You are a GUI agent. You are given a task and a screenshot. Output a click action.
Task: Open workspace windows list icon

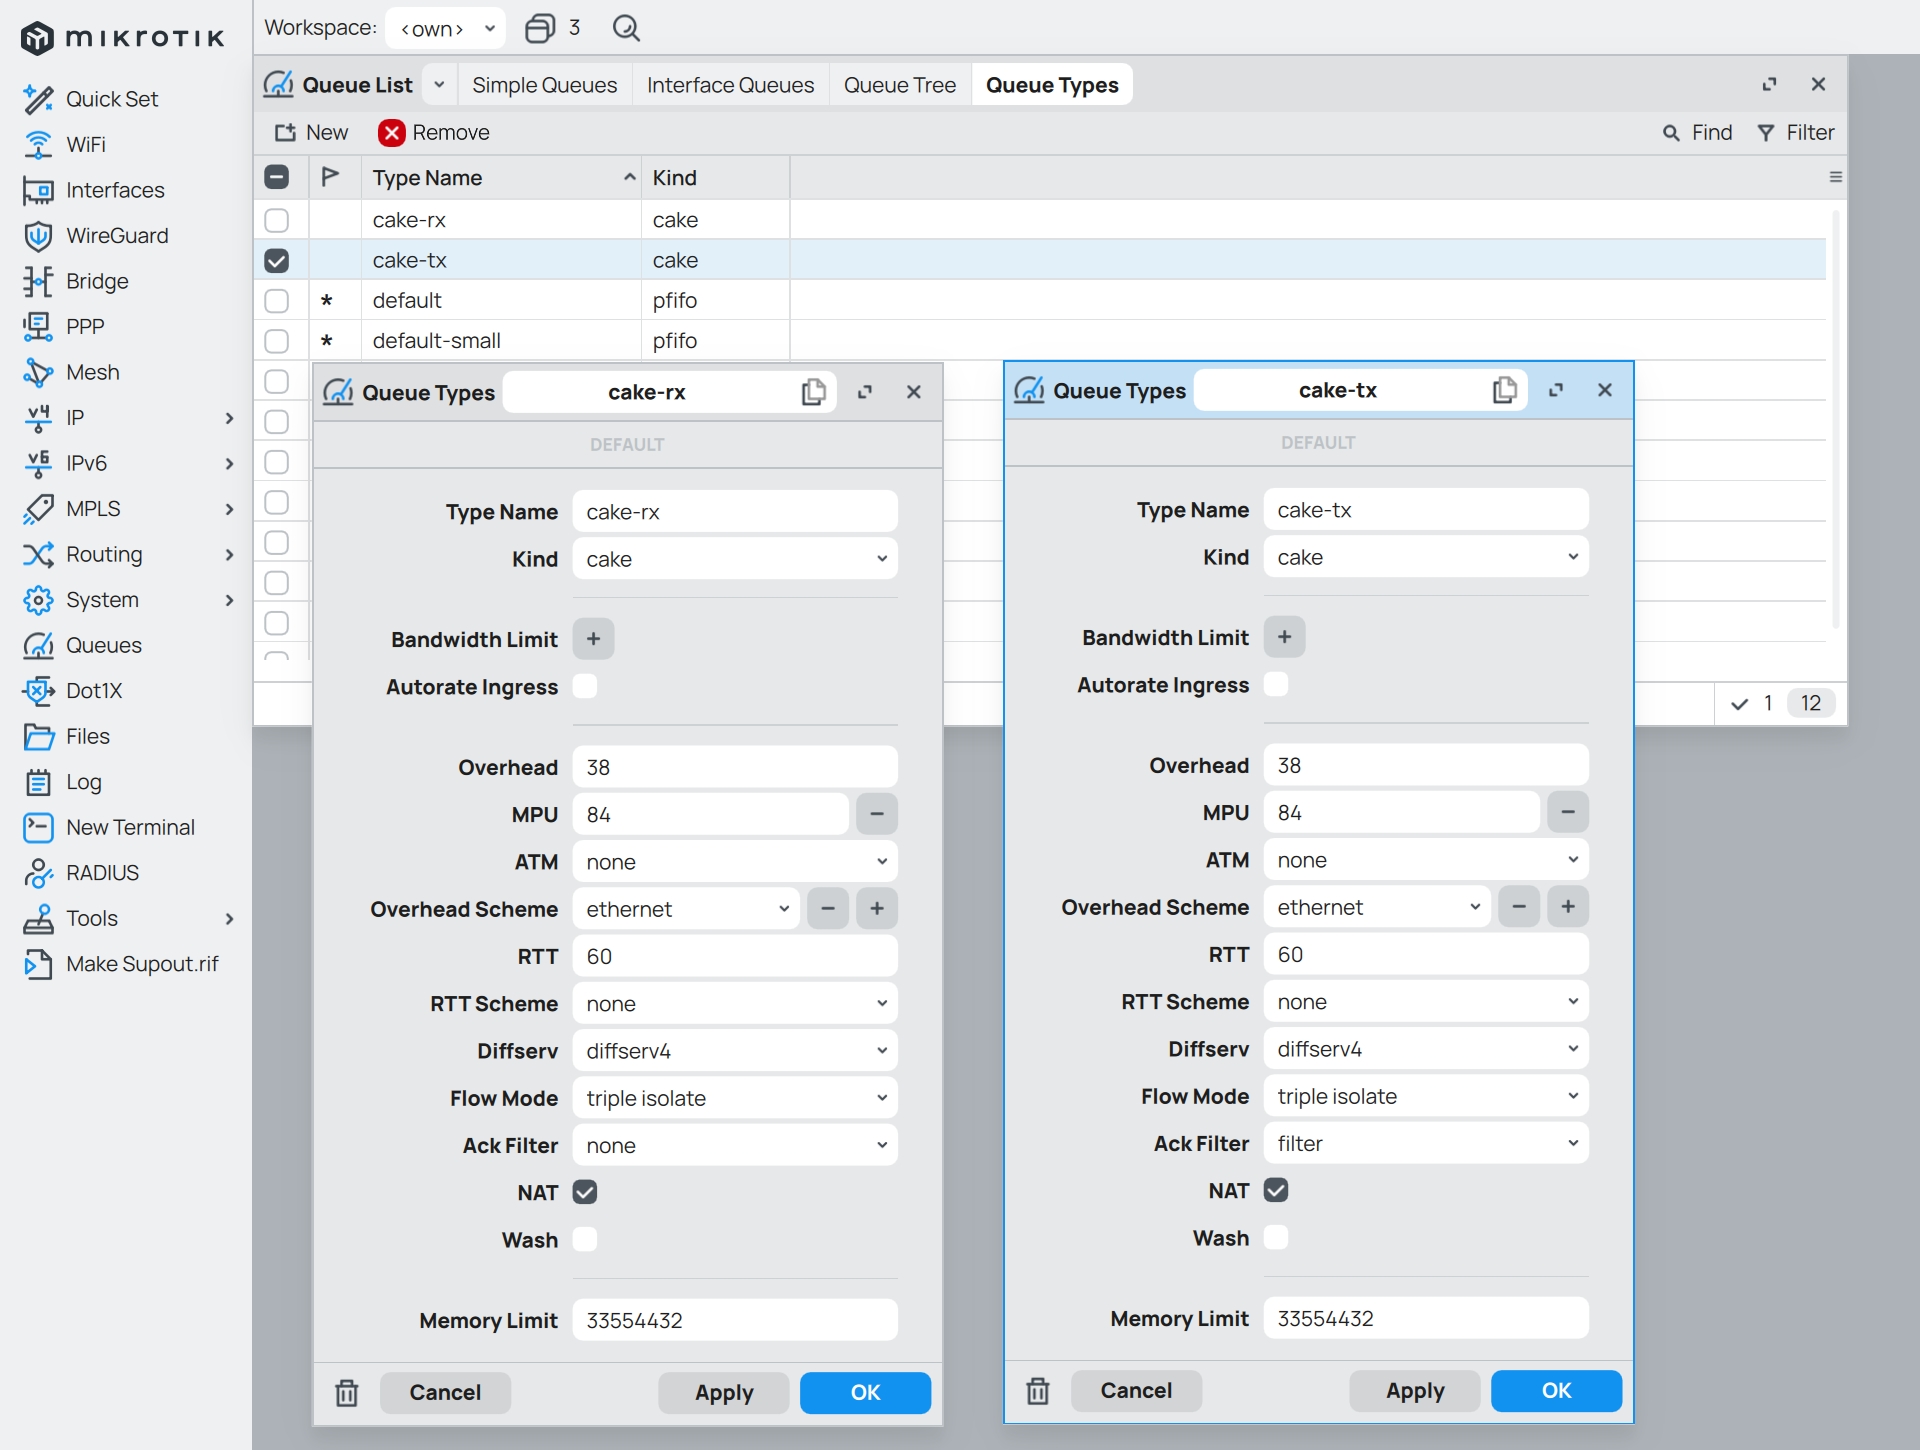pyautogui.click(x=540, y=28)
